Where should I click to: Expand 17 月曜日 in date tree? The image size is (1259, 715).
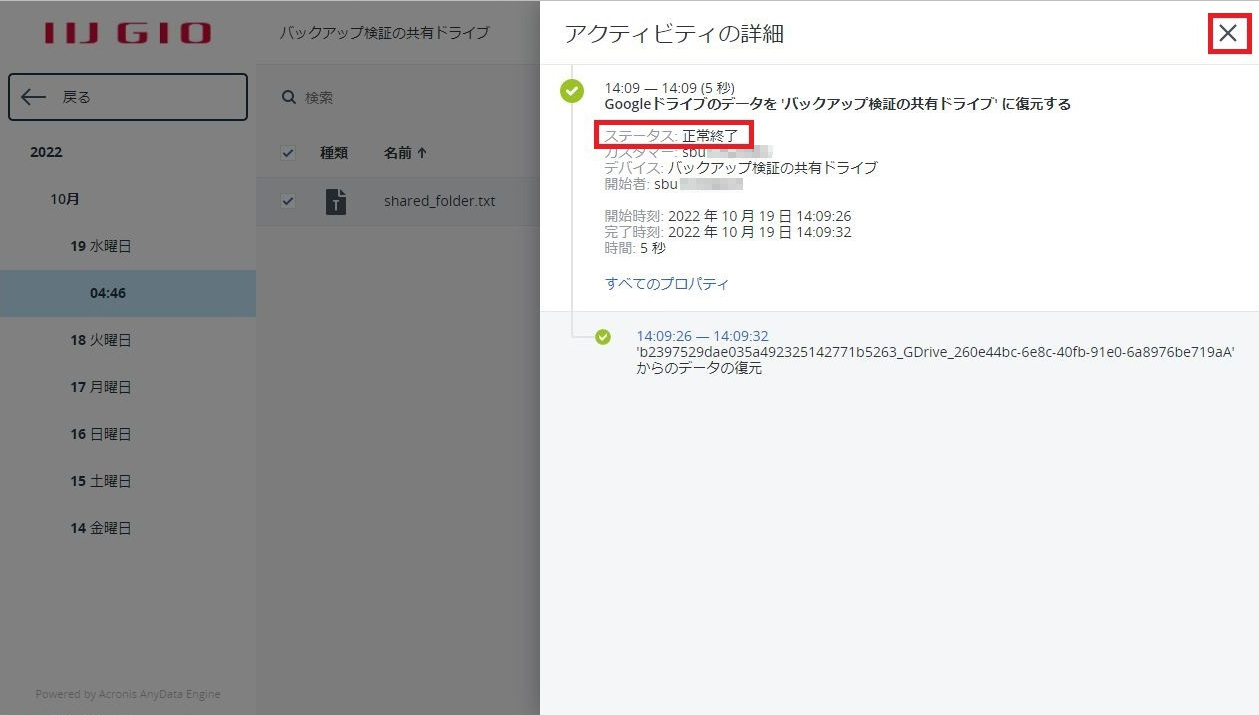coord(101,387)
